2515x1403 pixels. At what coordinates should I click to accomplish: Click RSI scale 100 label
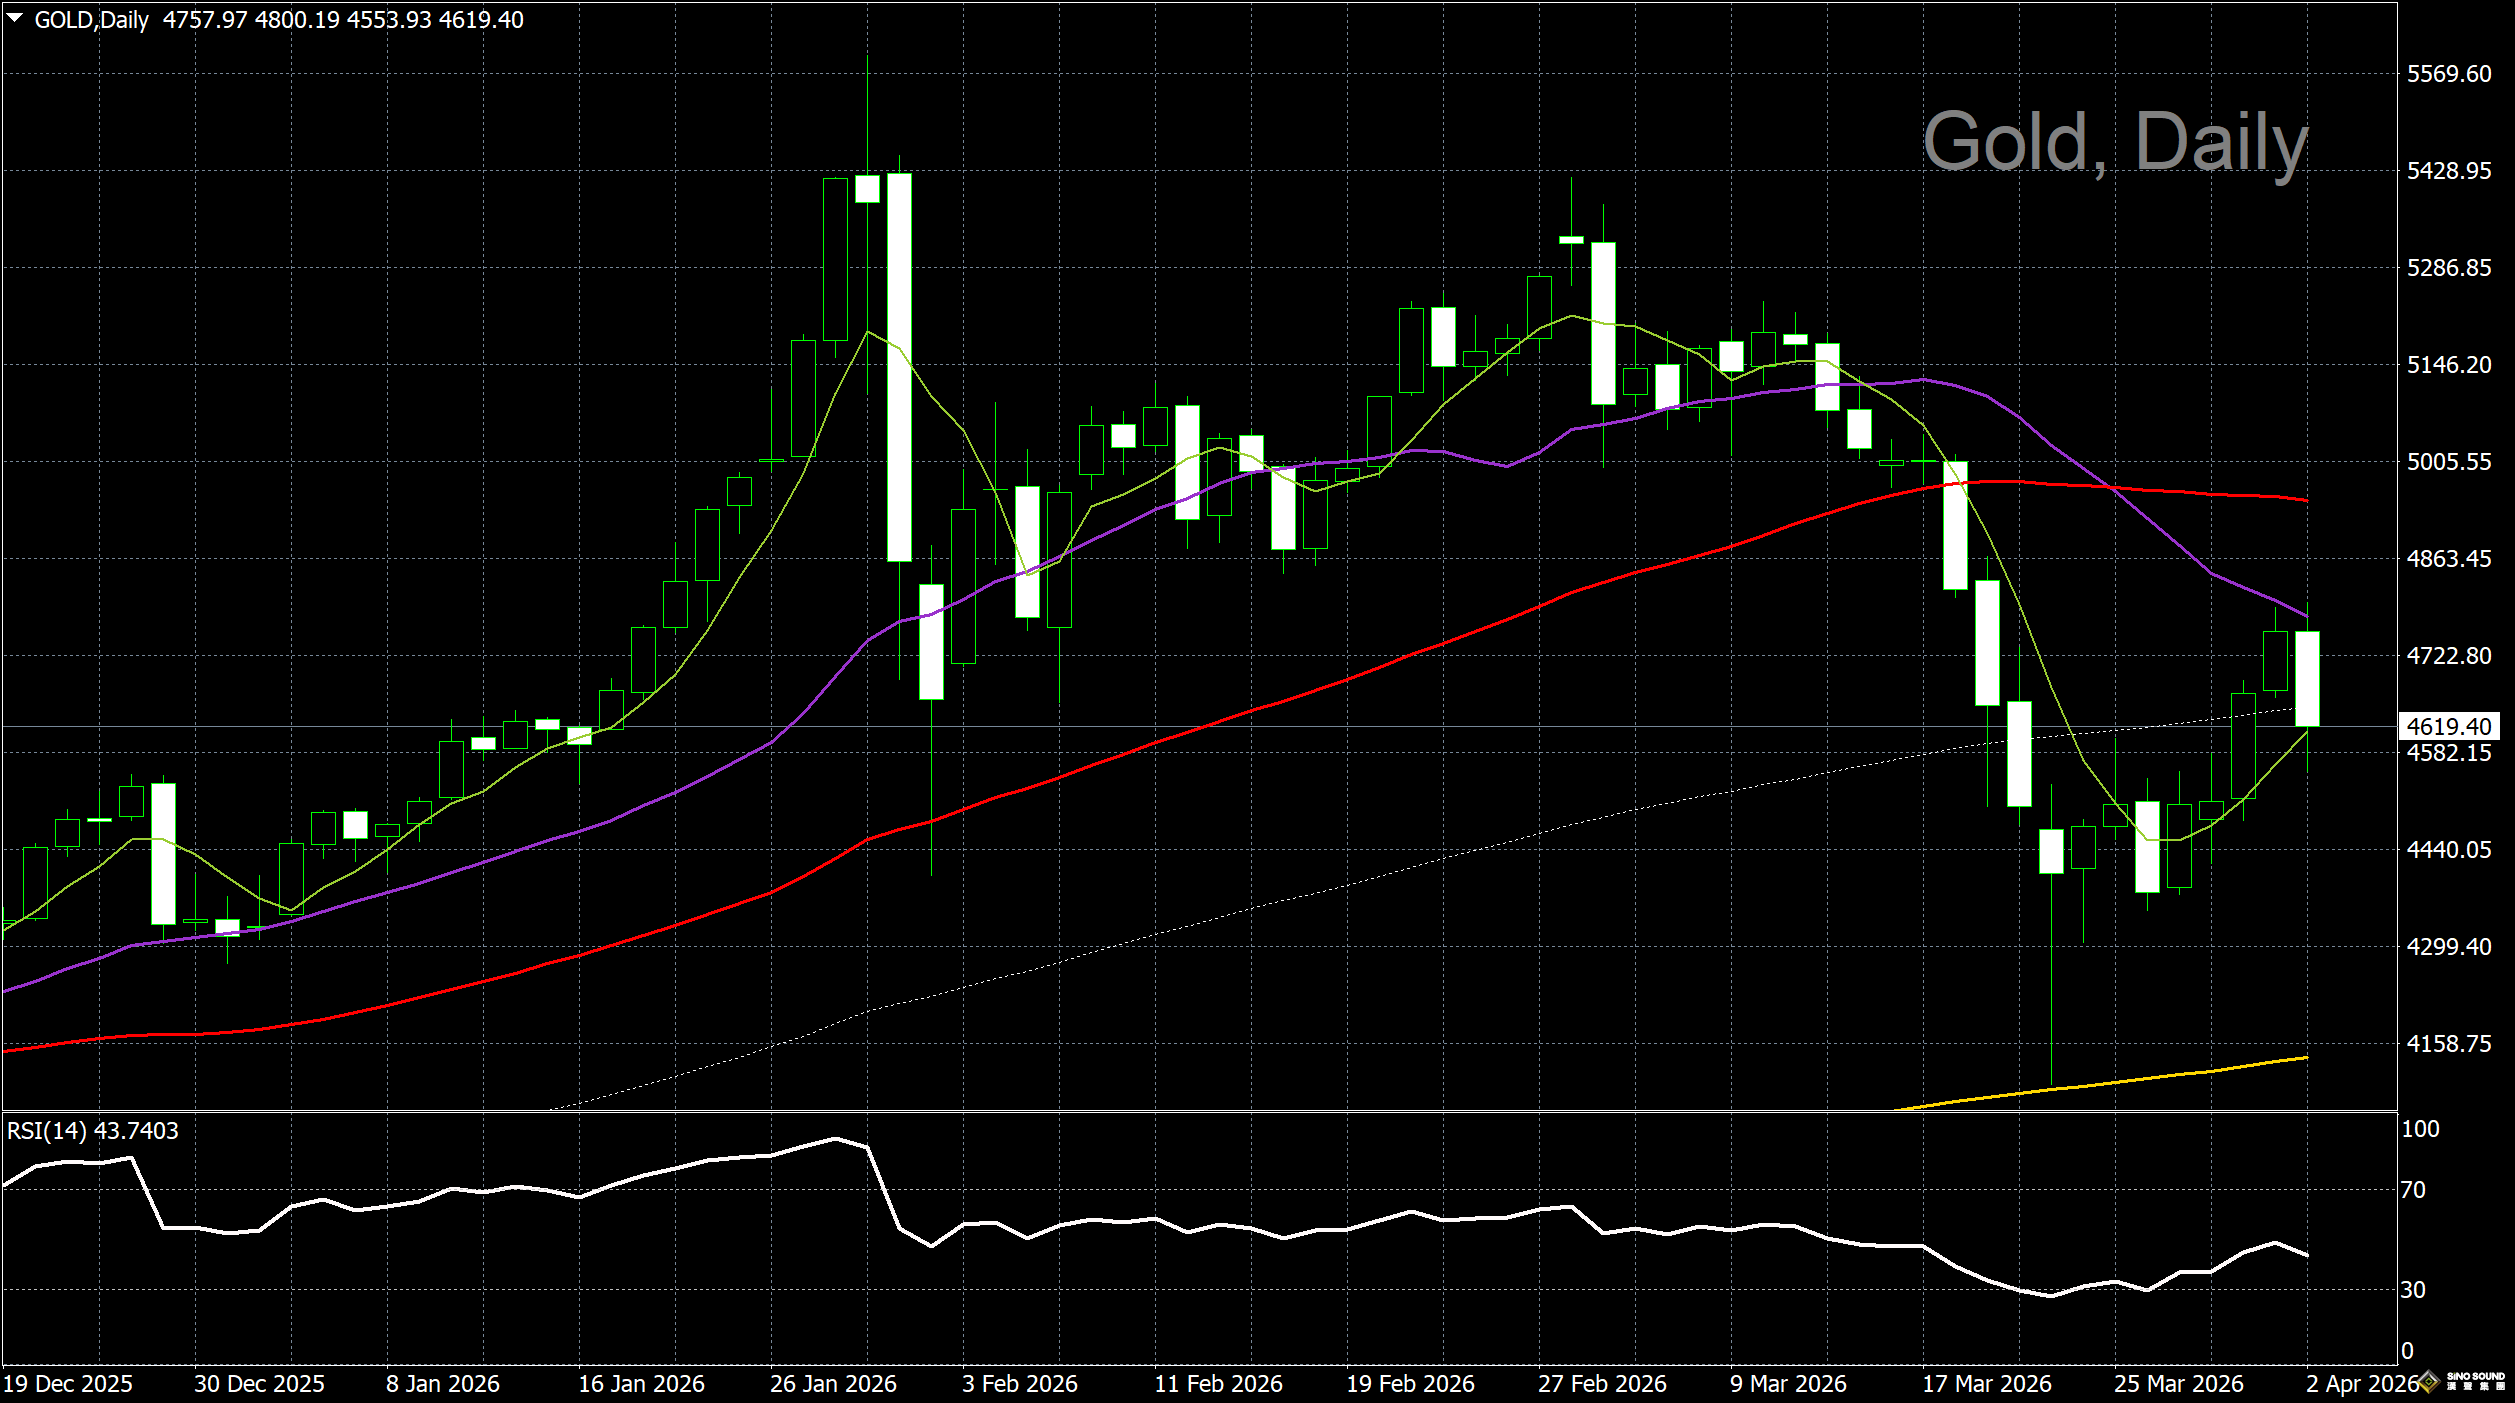[2420, 1129]
